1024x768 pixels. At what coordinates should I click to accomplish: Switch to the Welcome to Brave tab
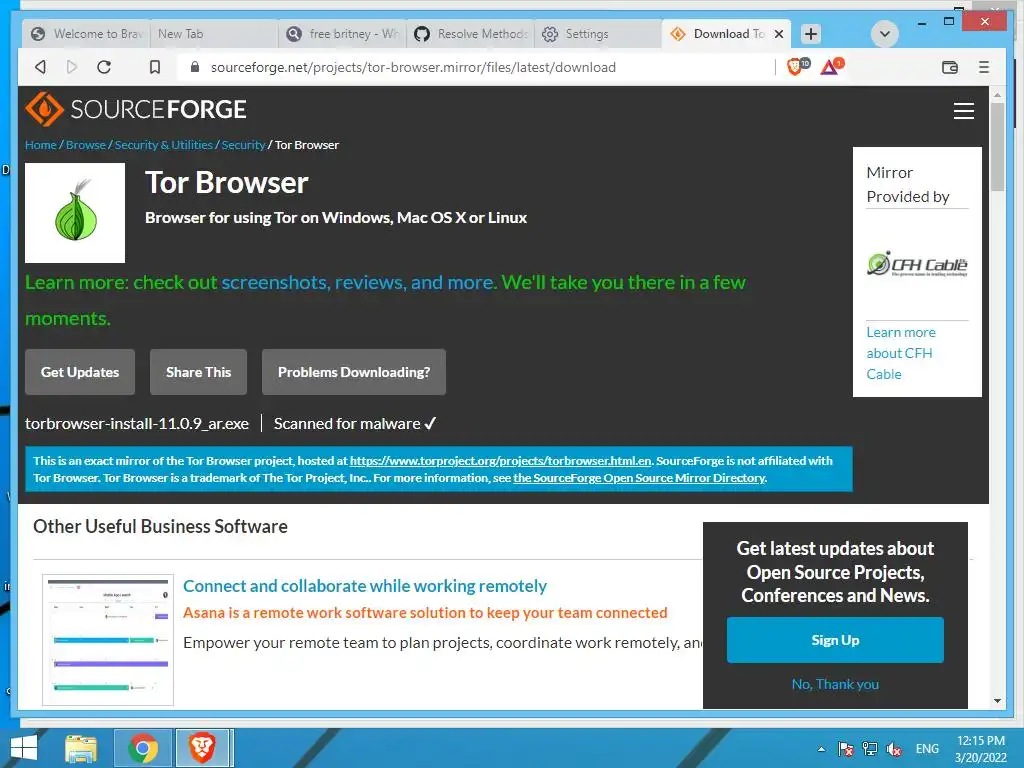(x=86, y=34)
